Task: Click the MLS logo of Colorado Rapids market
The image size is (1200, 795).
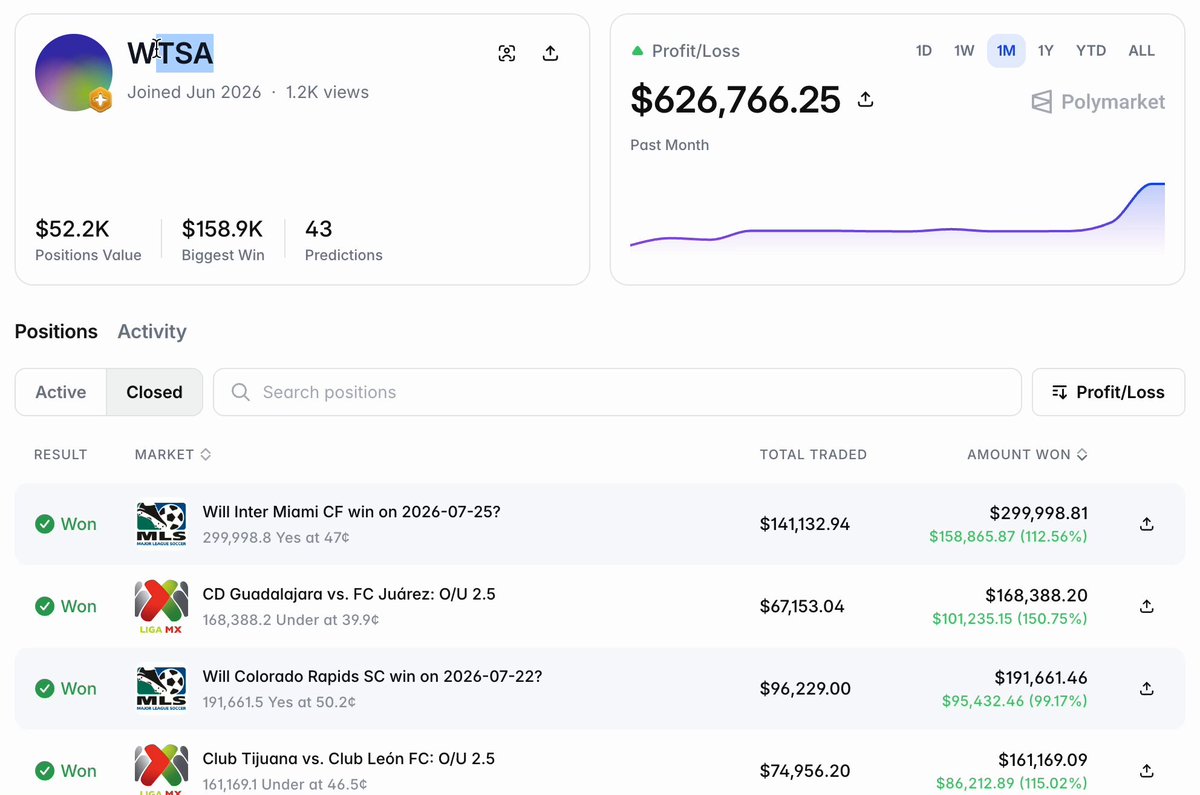Action: [161, 688]
